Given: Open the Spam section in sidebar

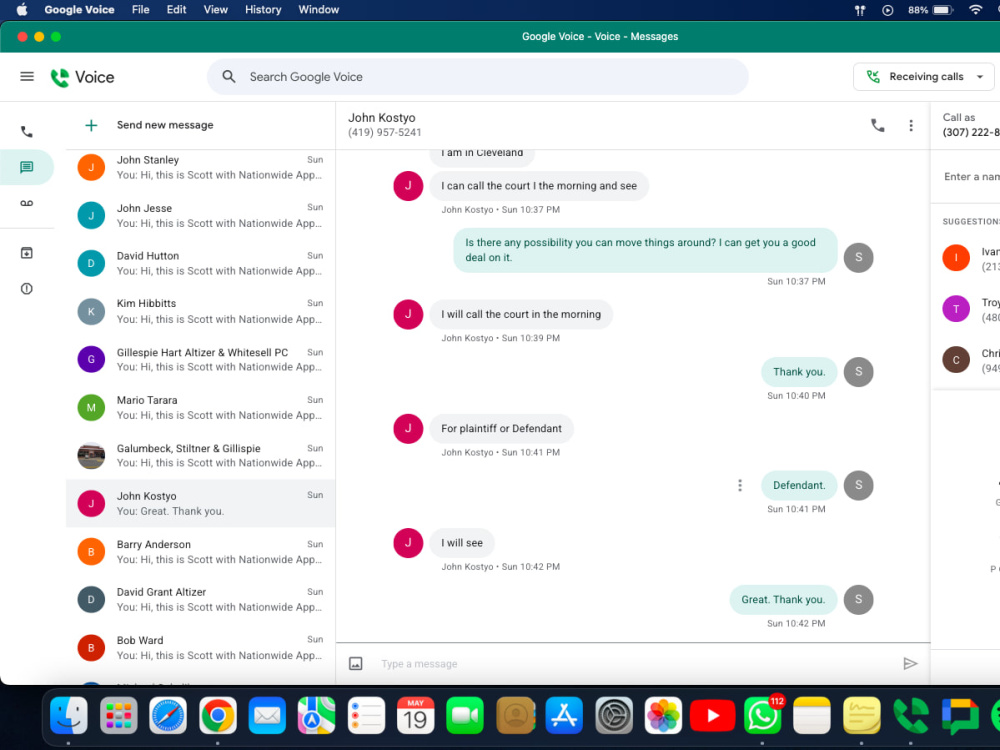Looking at the screenshot, I should [x=27, y=289].
